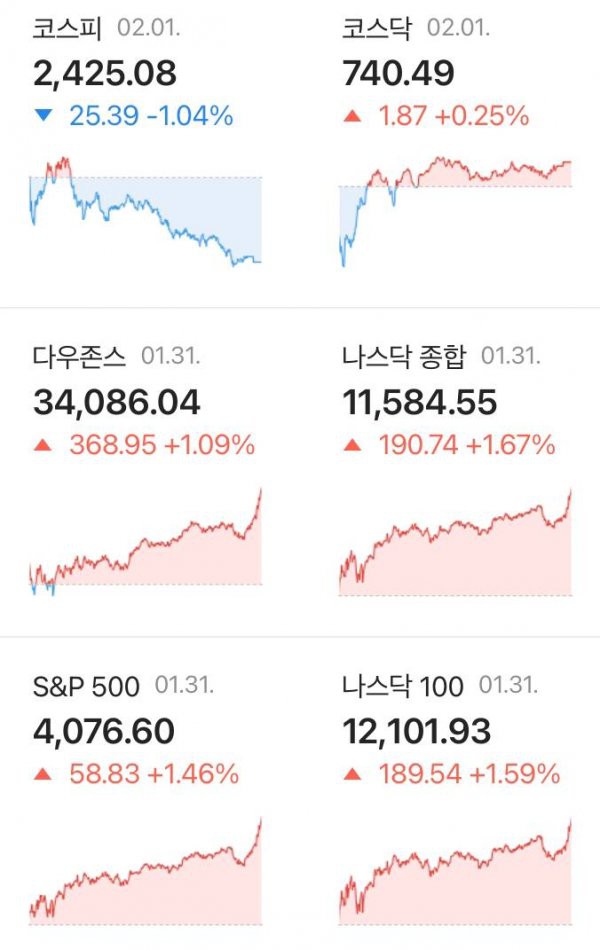
Task: Select the 코스피 intraday chart
Action: click(x=145, y=212)
